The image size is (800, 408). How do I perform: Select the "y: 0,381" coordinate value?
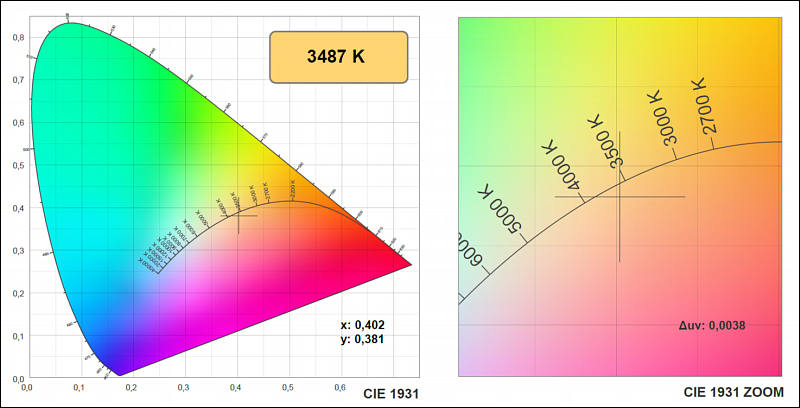coord(363,339)
